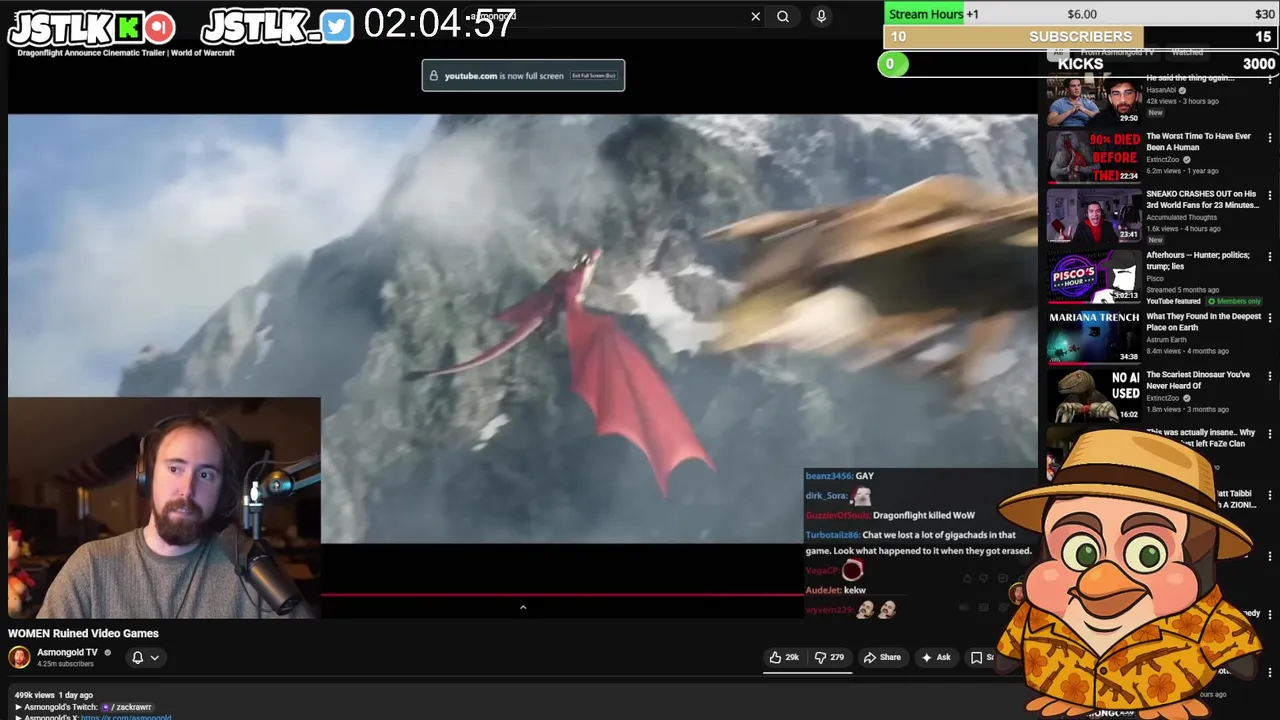Open the Pisco's Hour Afterhours video thumbnail
The image size is (1280, 720).
[x=1093, y=276]
